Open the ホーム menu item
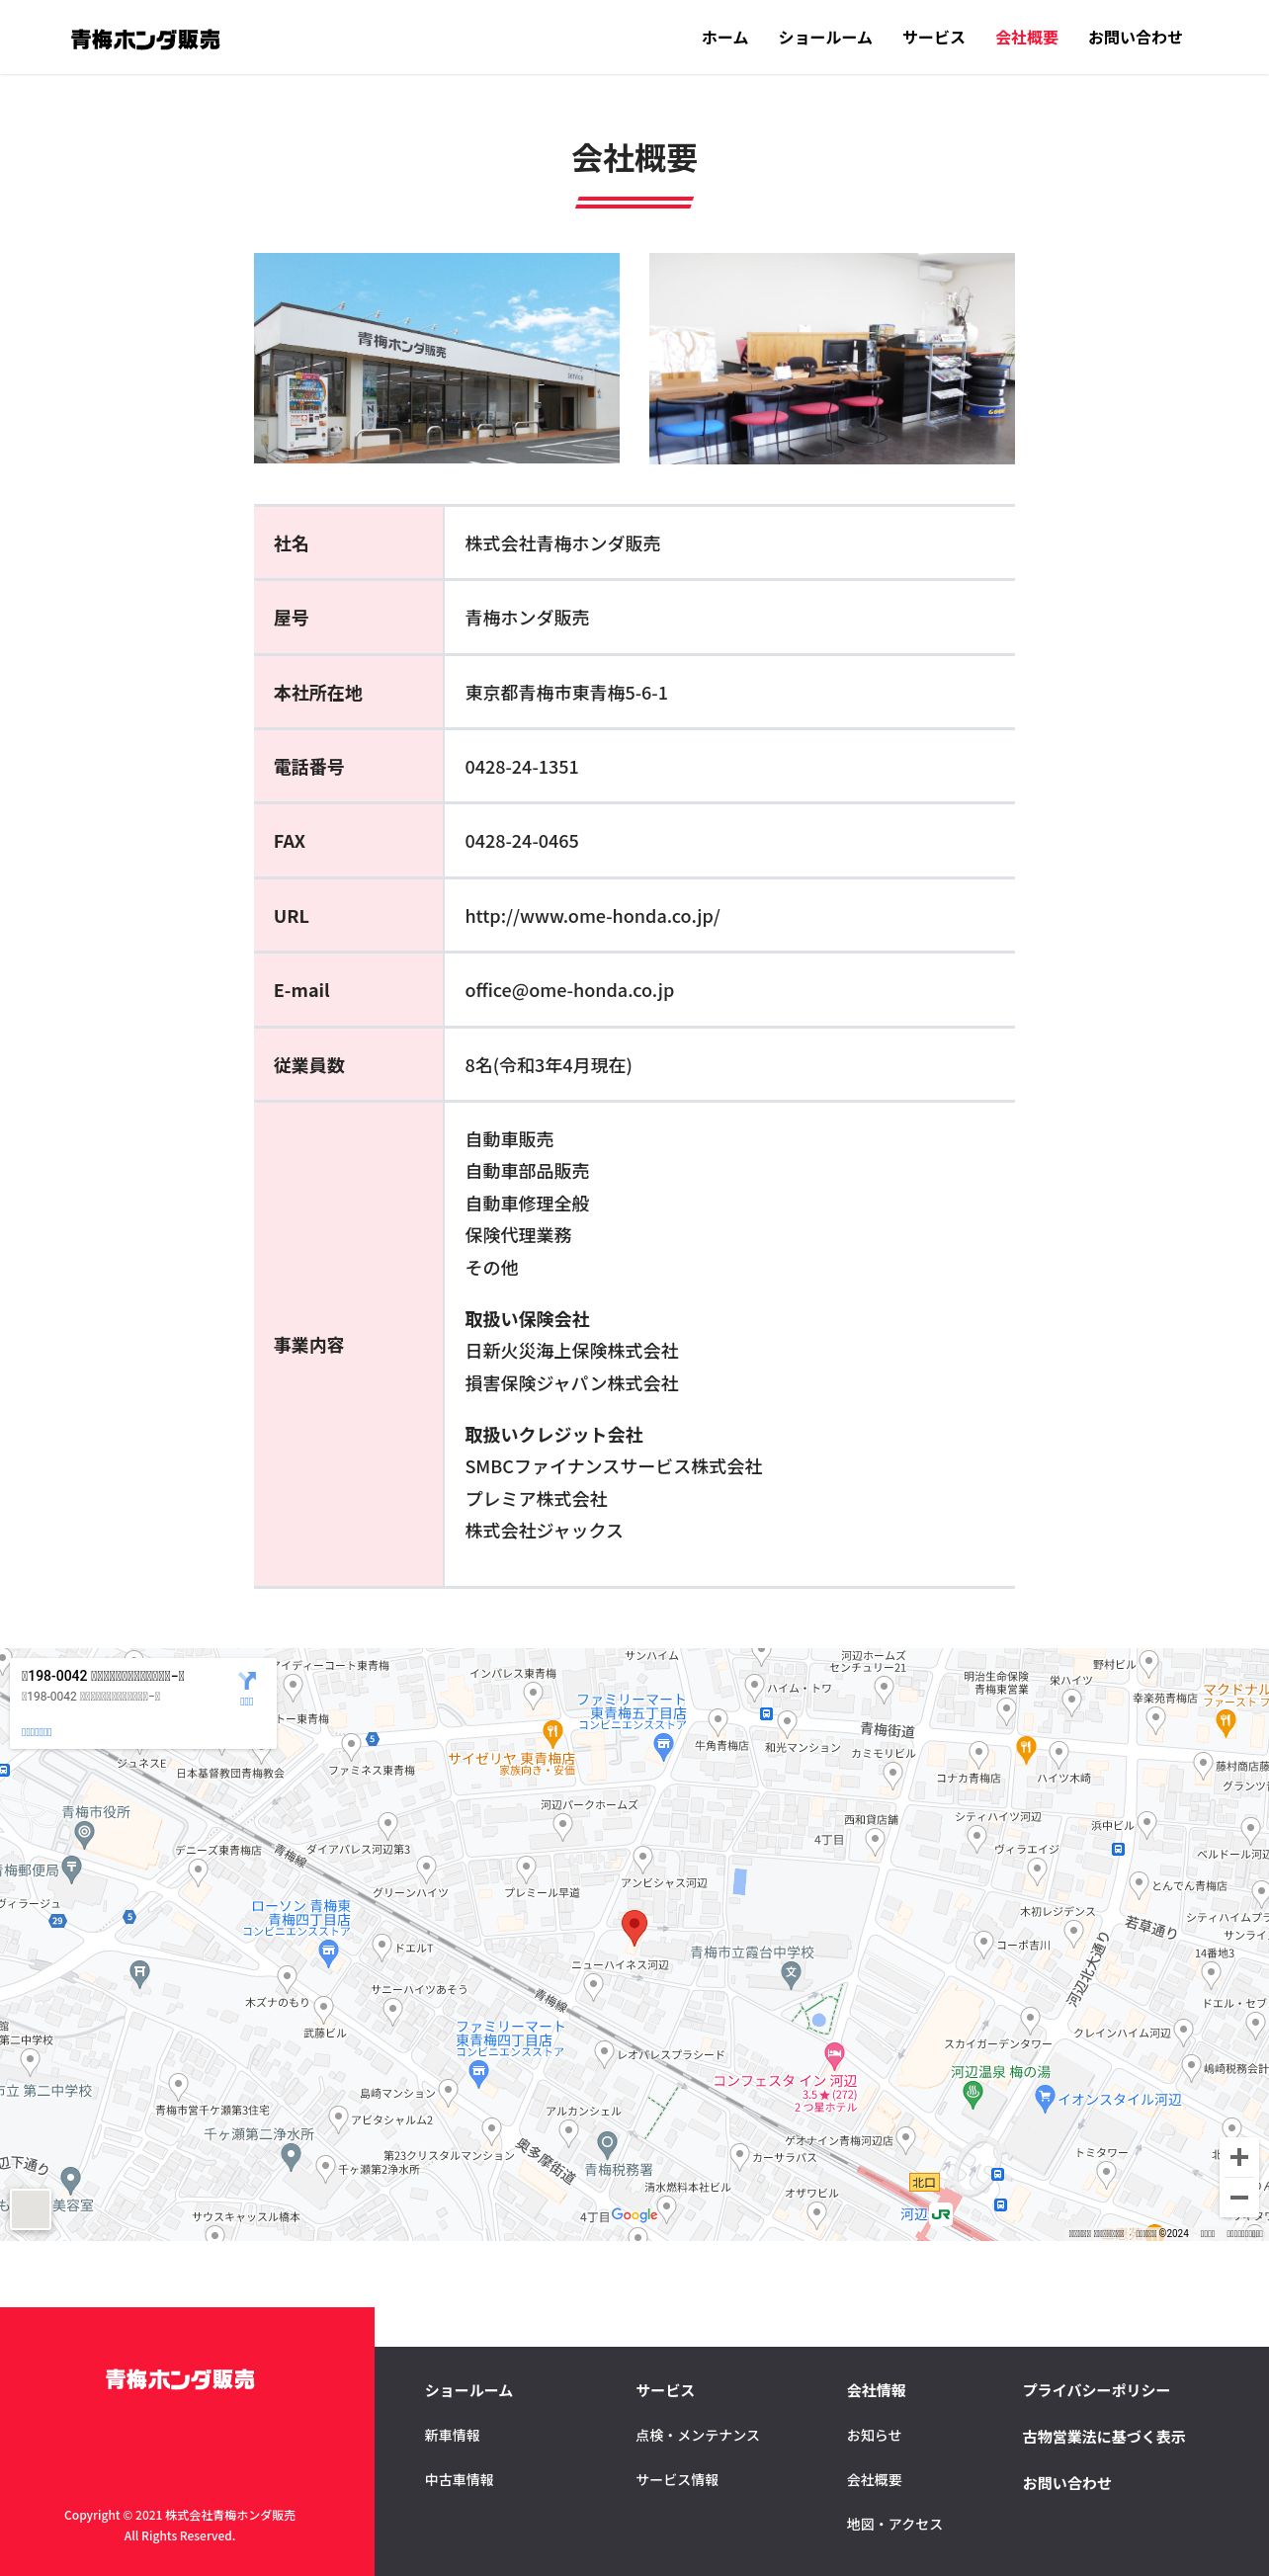The image size is (1269, 2576). 725,37
